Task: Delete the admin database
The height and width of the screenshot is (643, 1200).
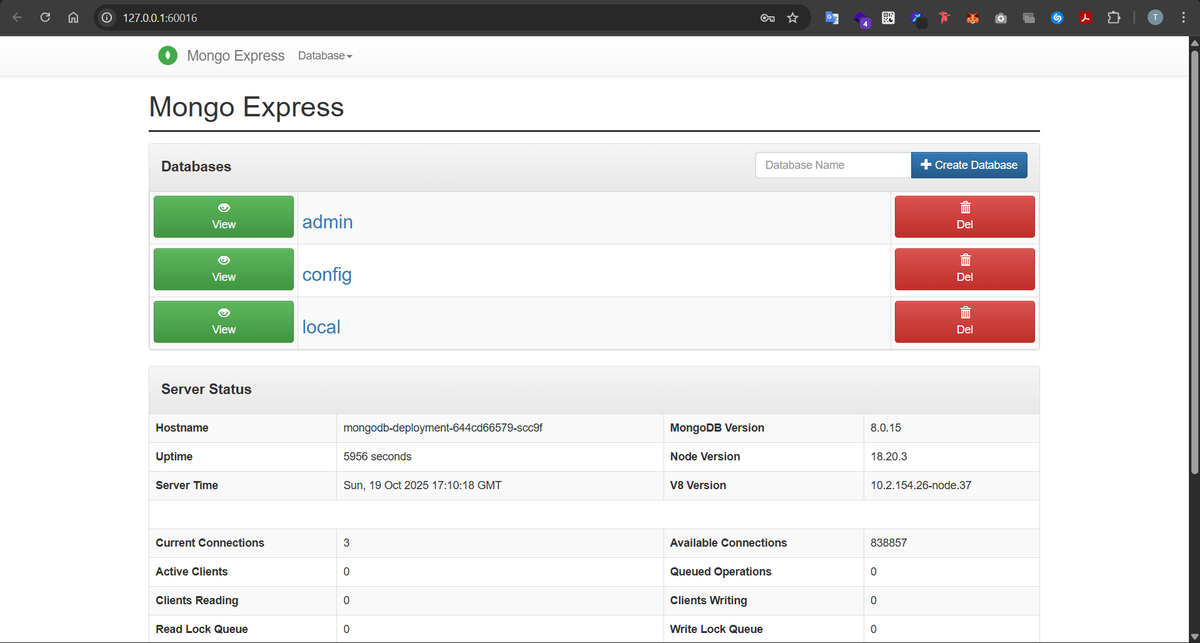Action: click(x=965, y=217)
